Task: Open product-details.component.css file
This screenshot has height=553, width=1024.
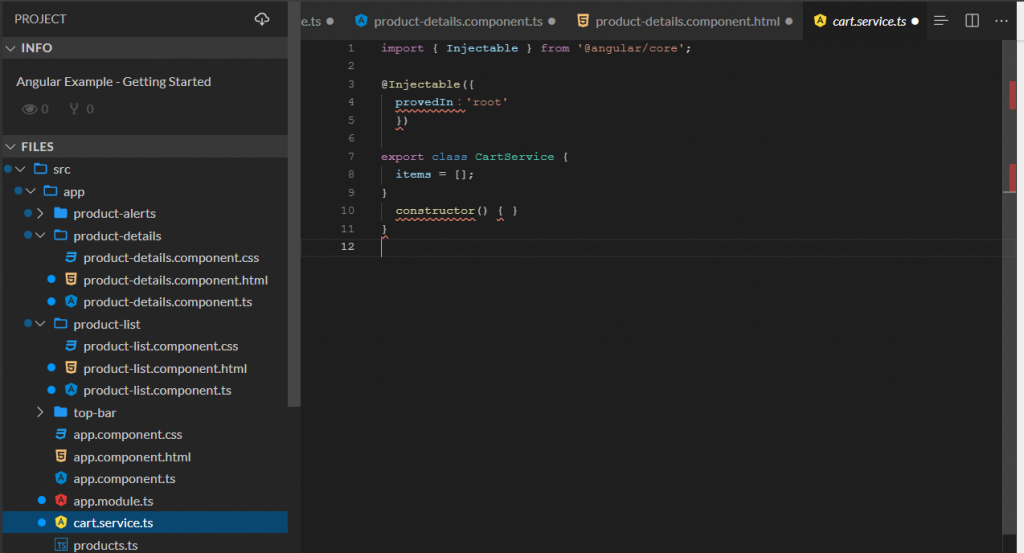Action: point(171,257)
